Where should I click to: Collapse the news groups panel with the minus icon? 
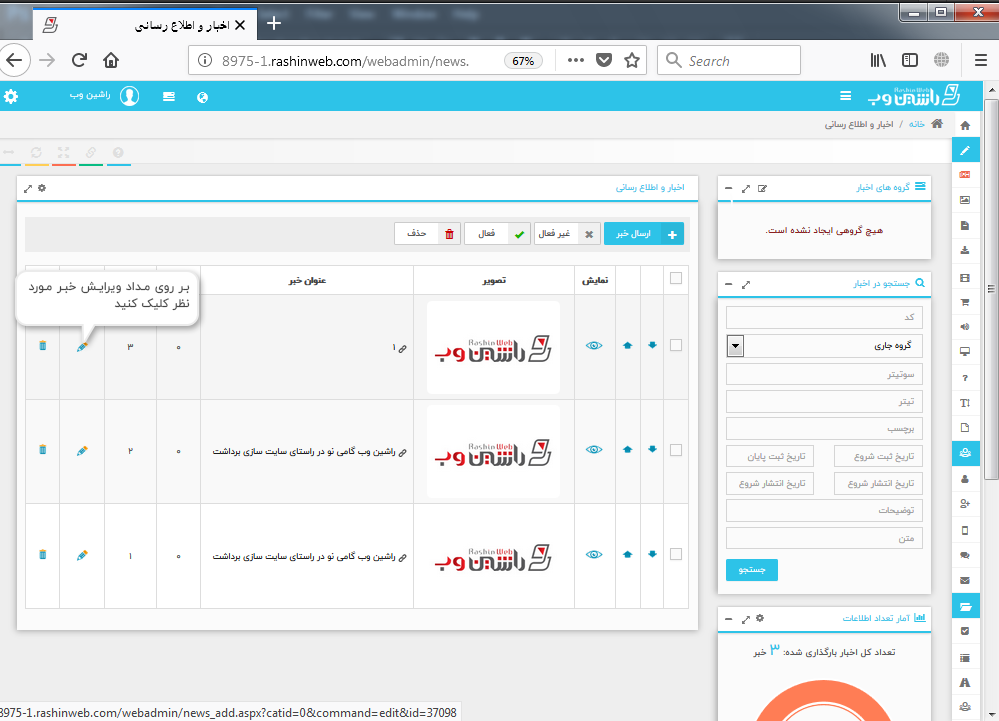click(729, 189)
